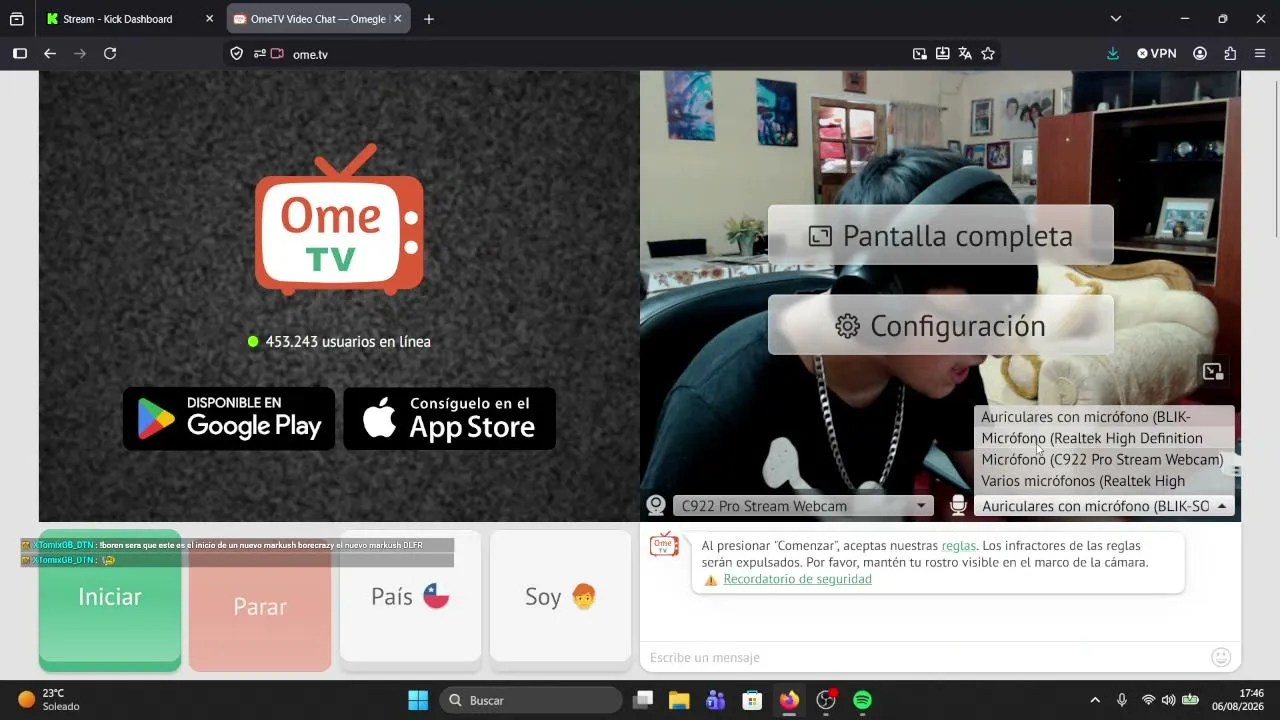Open Spotify from the taskbar

862,700
